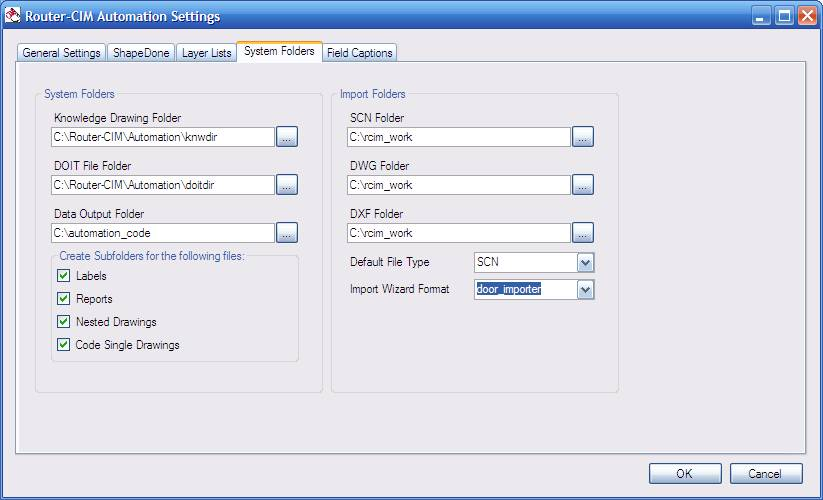Toggle the Code Single Drawings checkbox
The image size is (823, 500).
coord(64,345)
